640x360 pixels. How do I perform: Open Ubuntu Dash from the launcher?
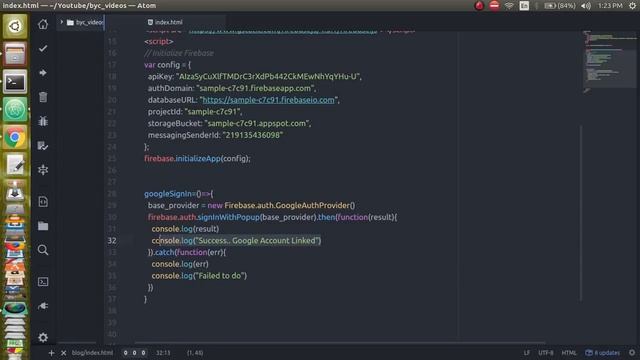click(x=15, y=26)
